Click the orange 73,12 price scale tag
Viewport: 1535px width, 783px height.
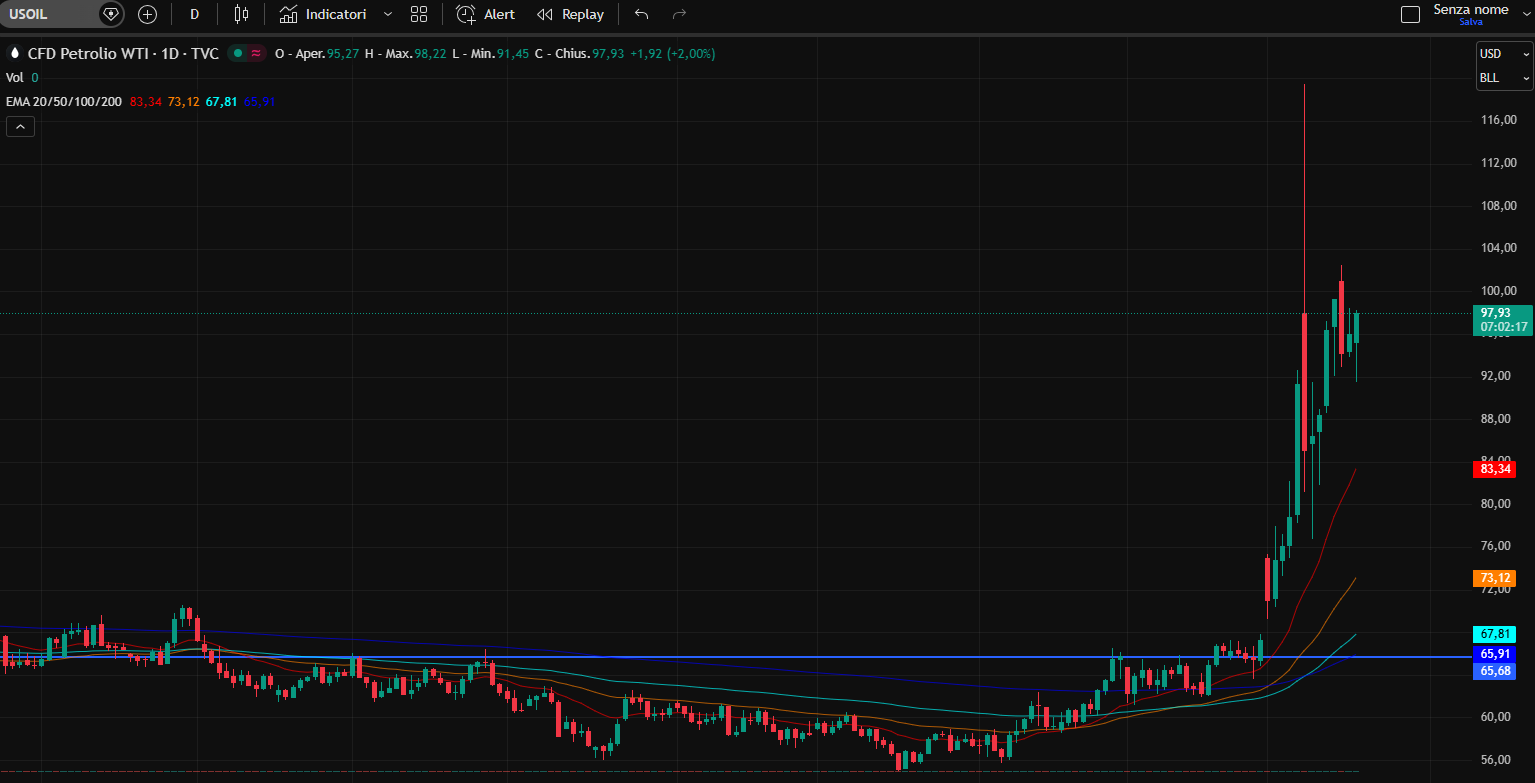[x=1495, y=578]
